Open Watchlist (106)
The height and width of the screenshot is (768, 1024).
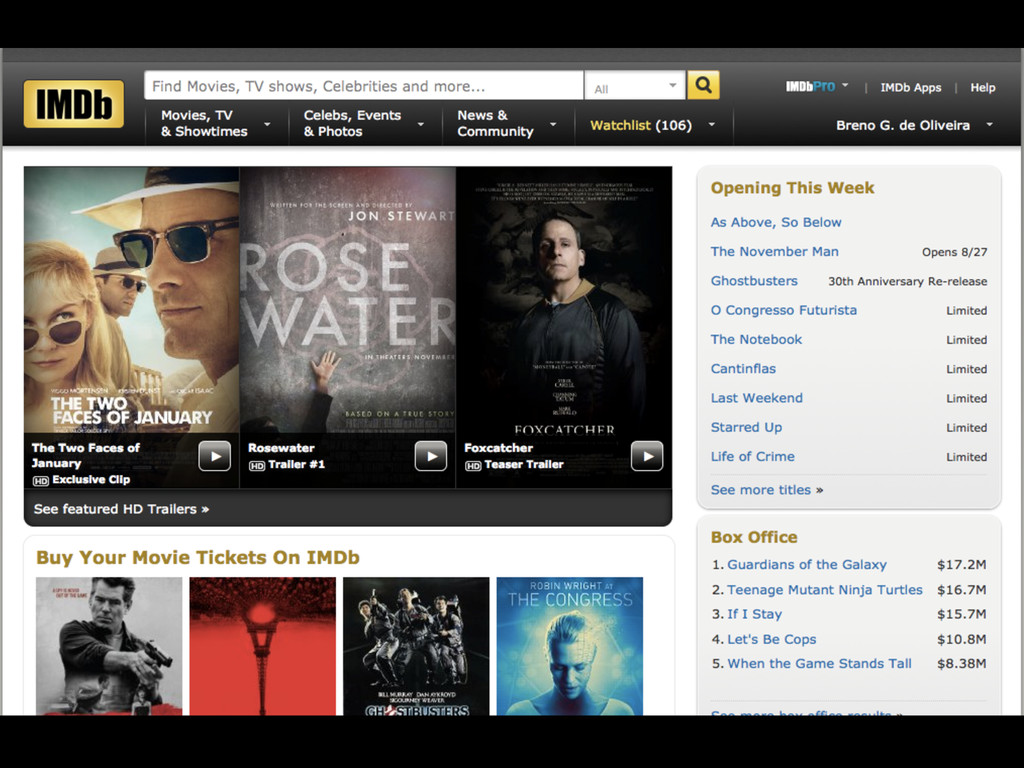coord(641,125)
